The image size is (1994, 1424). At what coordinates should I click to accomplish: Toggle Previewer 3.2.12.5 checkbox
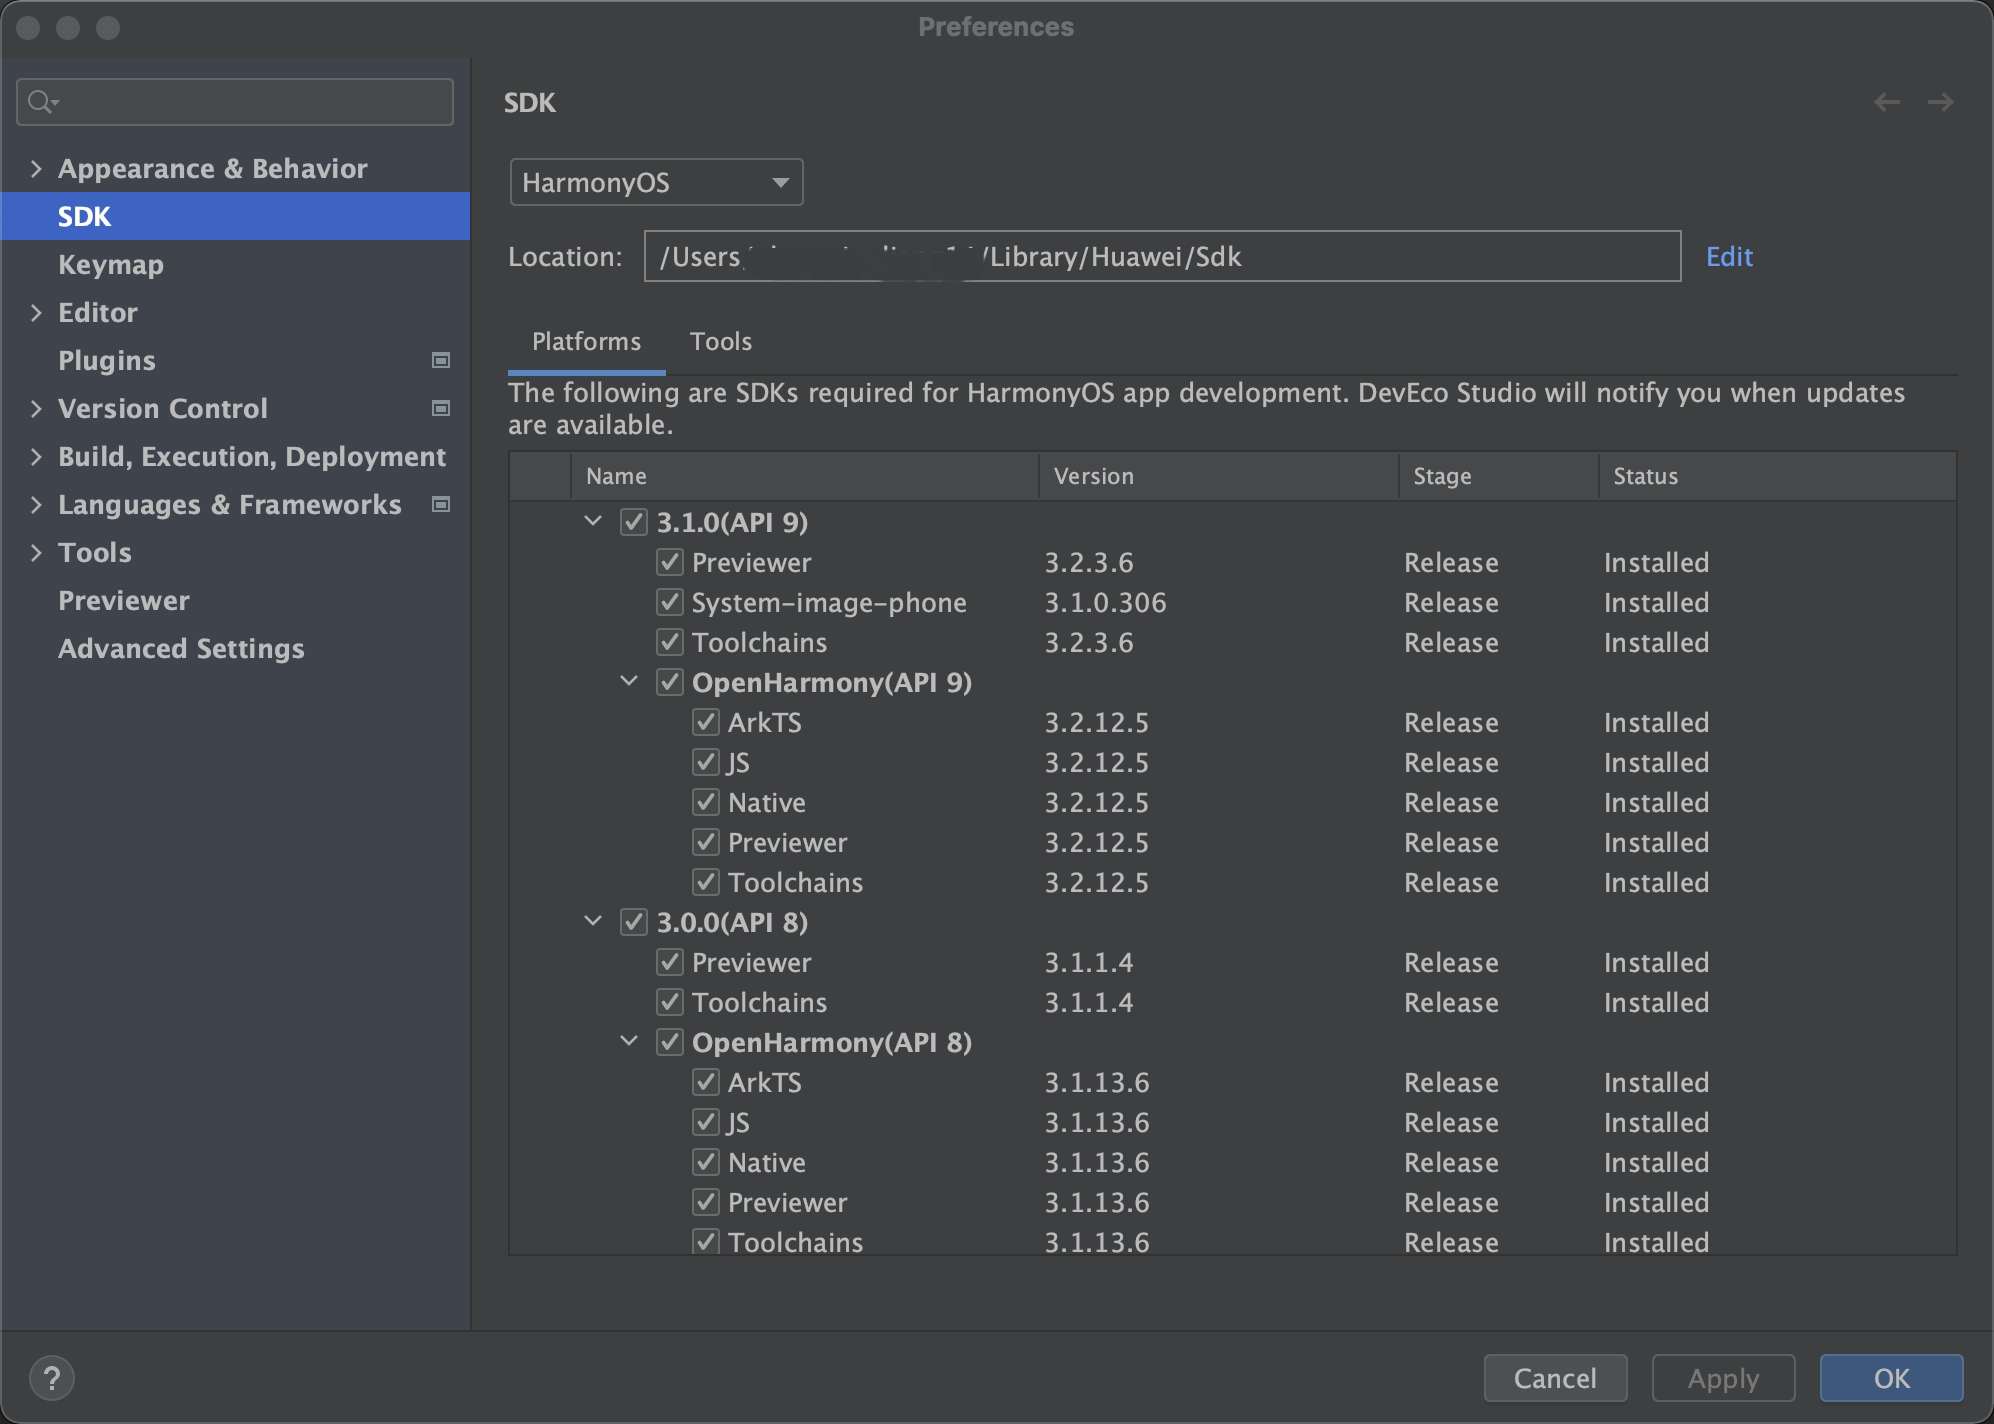pyautogui.click(x=706, y=842)
